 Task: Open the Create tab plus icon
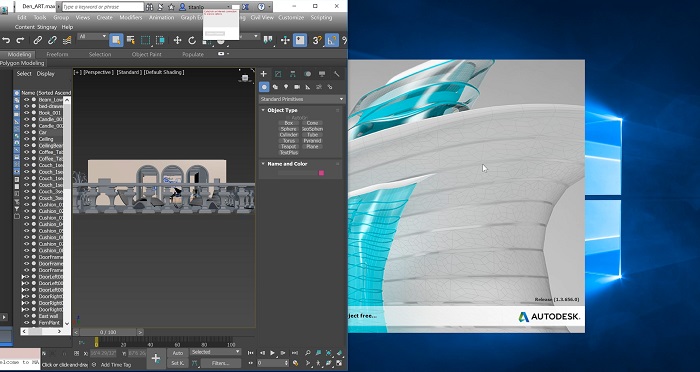[263, 74]
